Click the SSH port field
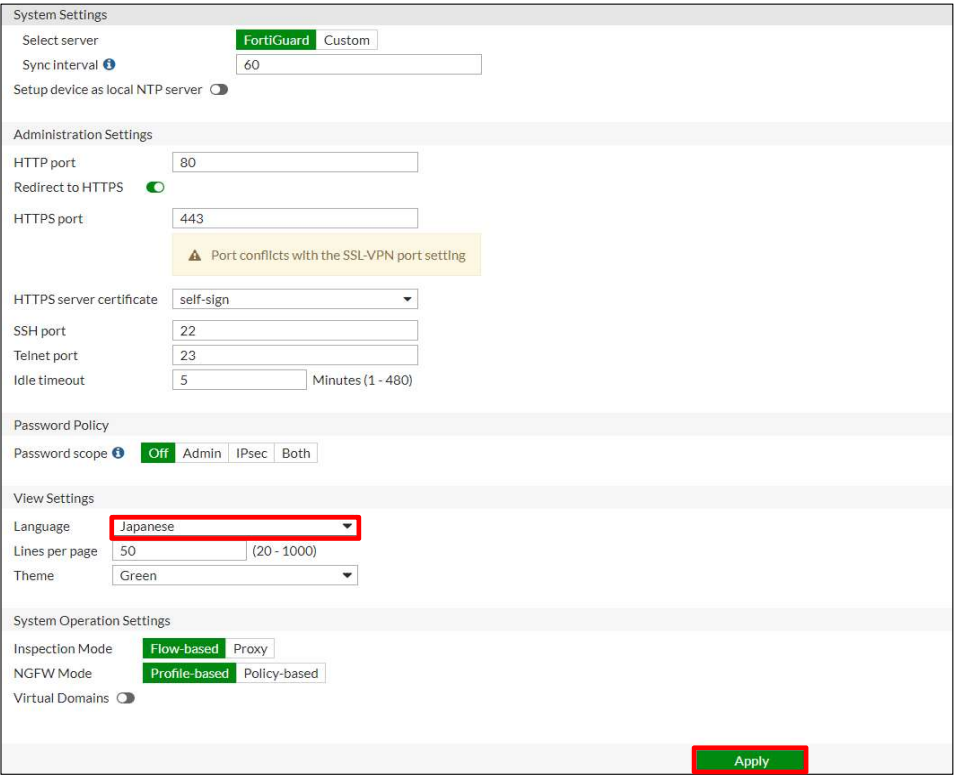 pos(295,331)
